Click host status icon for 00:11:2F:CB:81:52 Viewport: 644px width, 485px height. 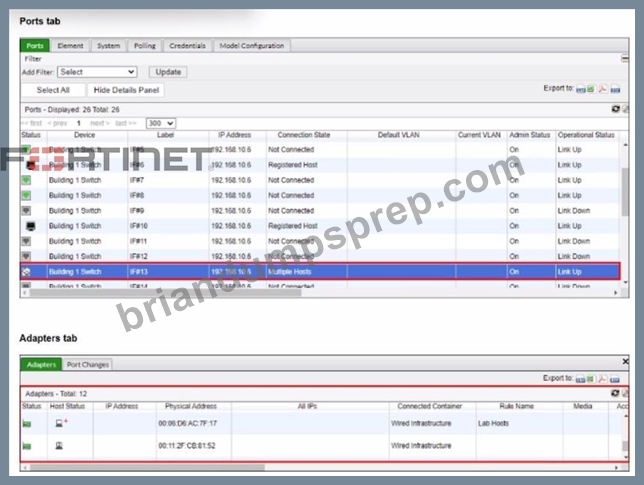(x=59, y=446)
